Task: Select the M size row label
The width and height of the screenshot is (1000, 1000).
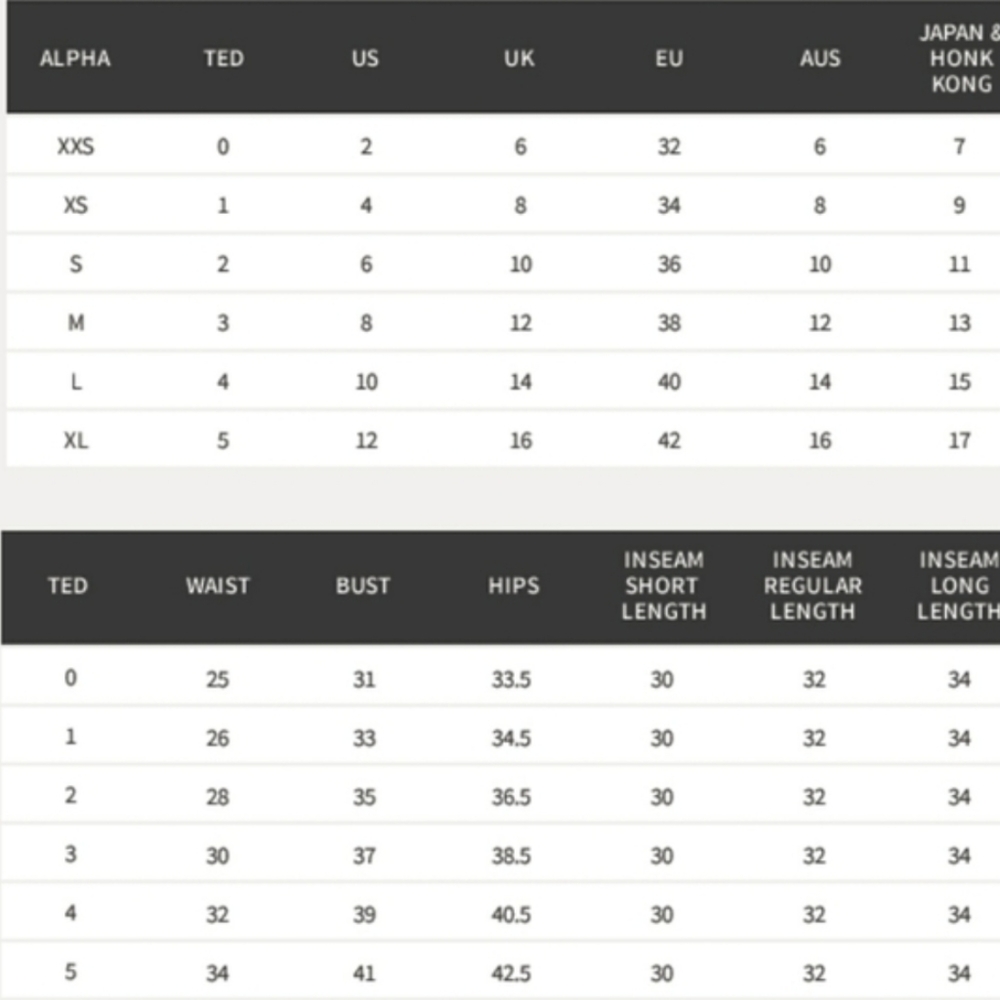Action: (x=76, y=323)
